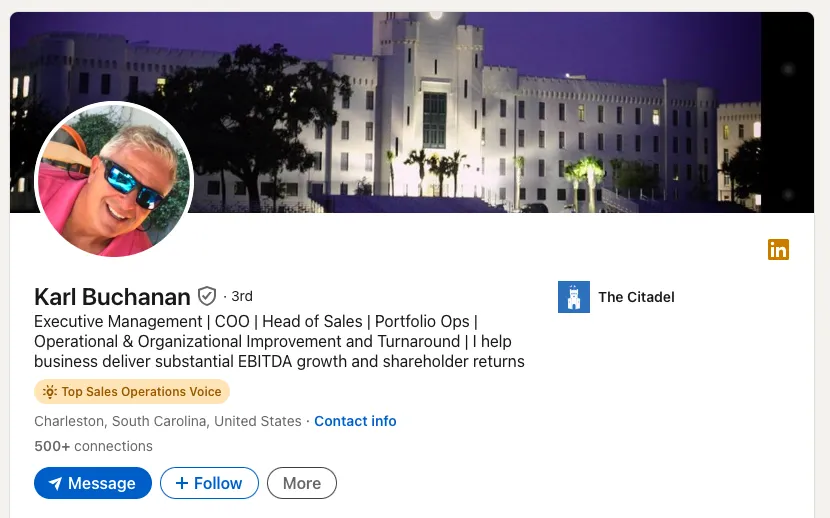Click the paper plane icon in Message
The image size is (830, 518).
pyautogui.click(x=55, y=483)
